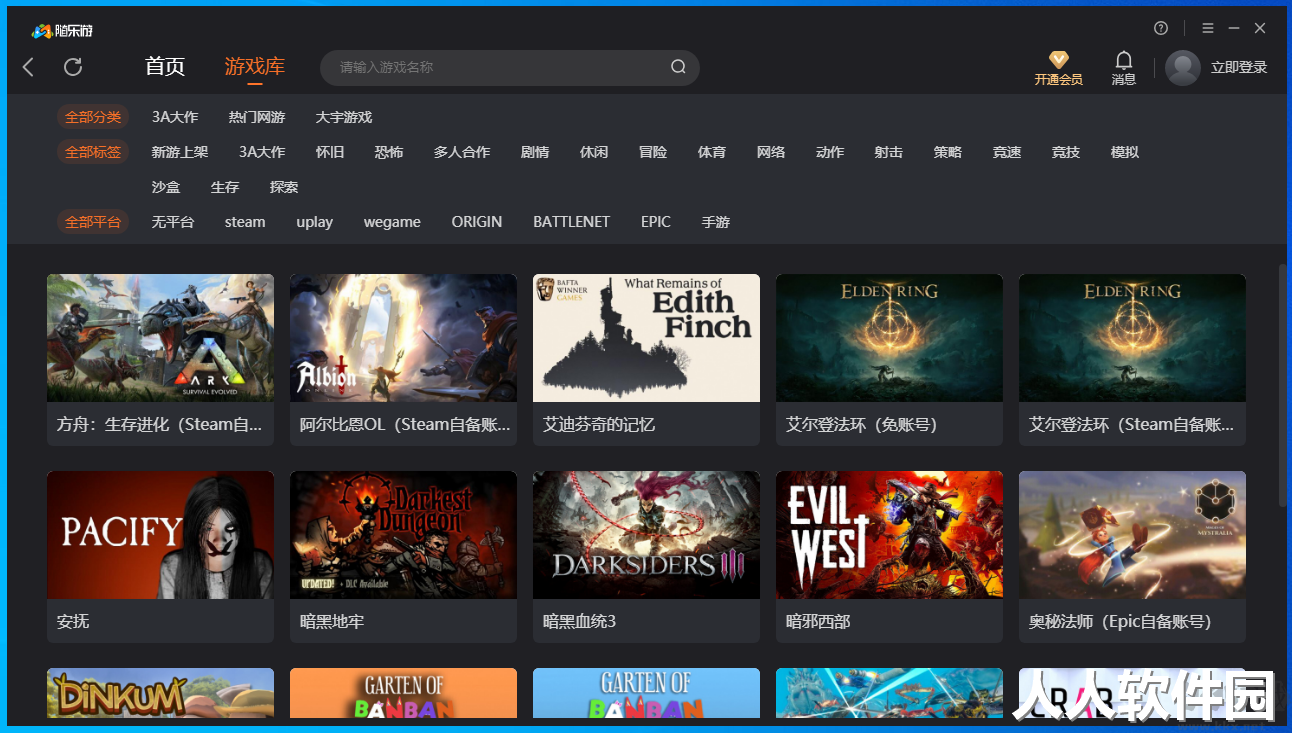The width and height of the screenshot is (1292, 733).
Task: Click the game name search field
Action: tap(509, 67)
